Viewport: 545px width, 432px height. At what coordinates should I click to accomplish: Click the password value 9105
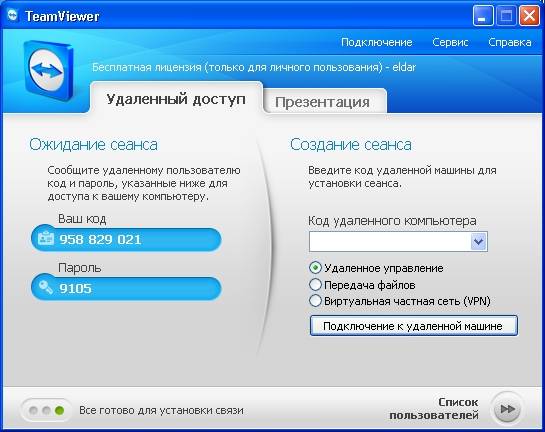(x=75, y=288)
